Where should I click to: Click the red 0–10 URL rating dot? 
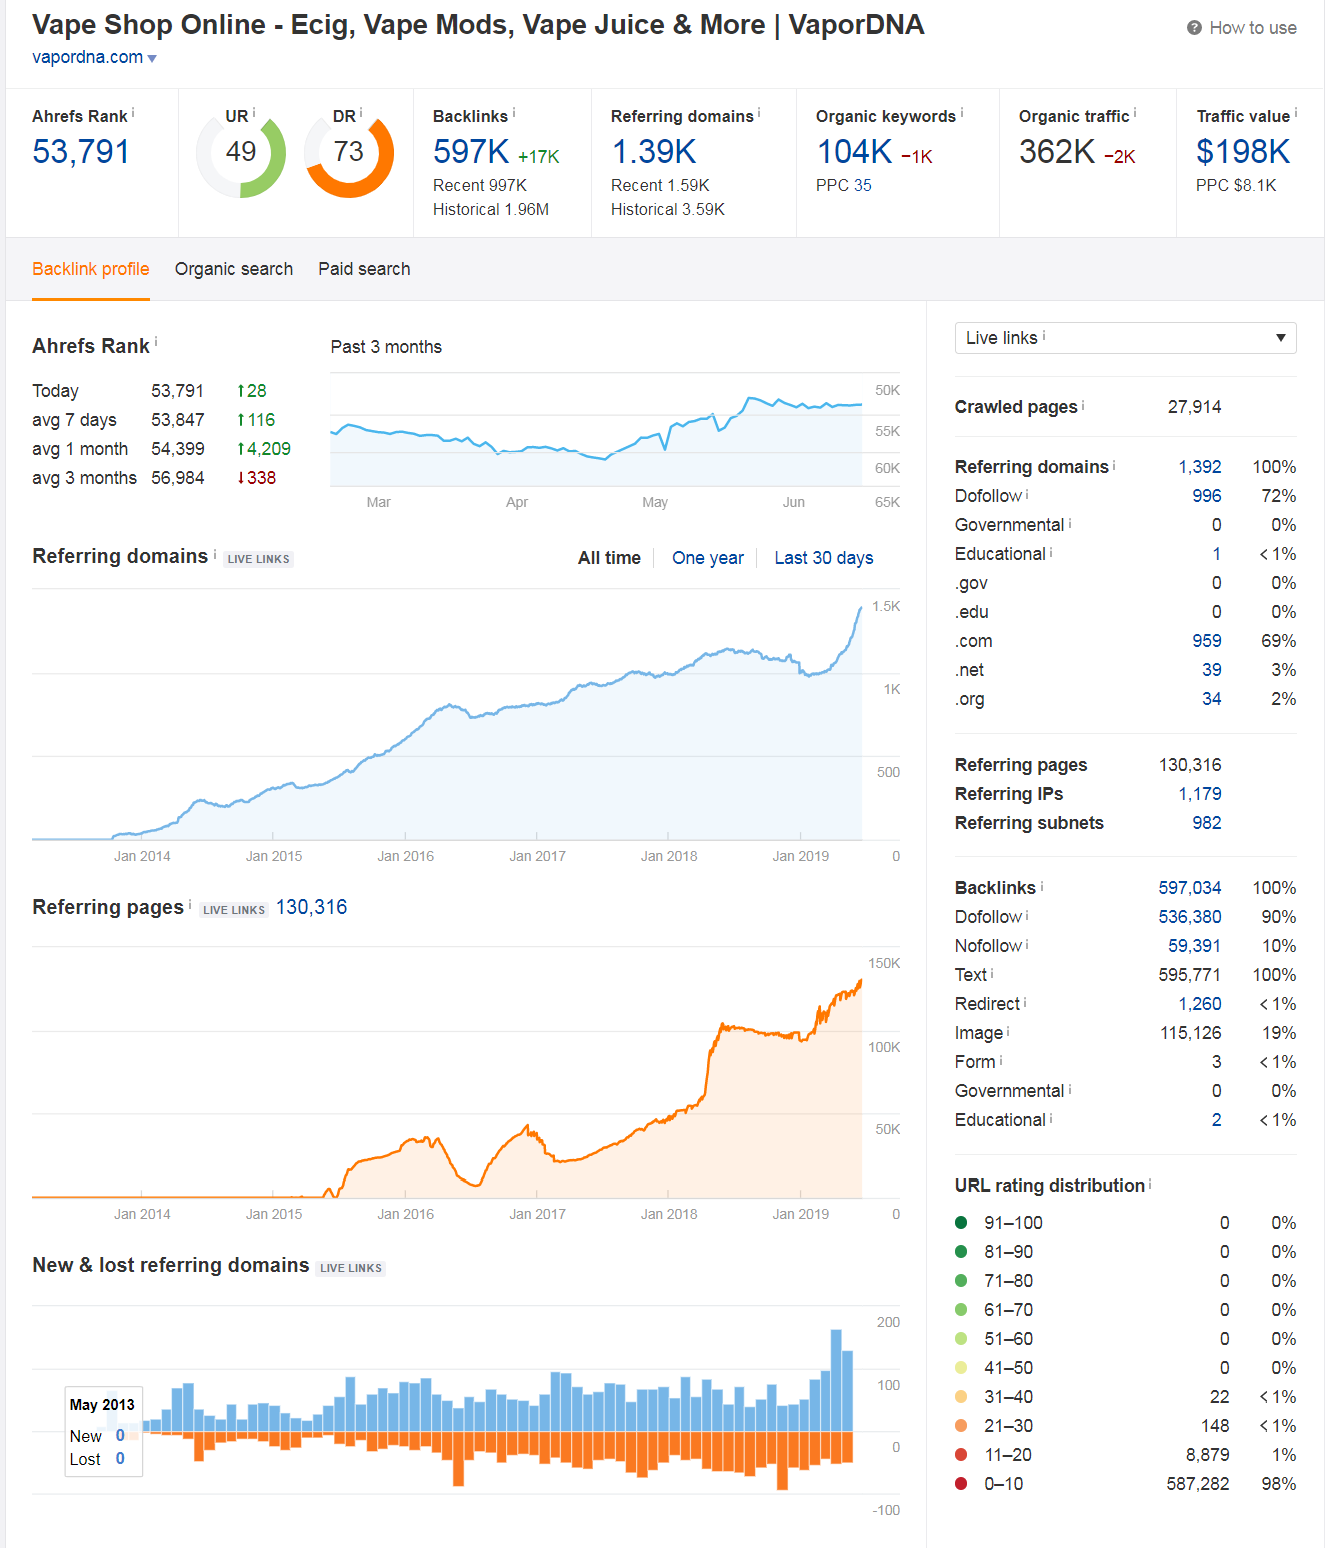tap(961, 1484)
